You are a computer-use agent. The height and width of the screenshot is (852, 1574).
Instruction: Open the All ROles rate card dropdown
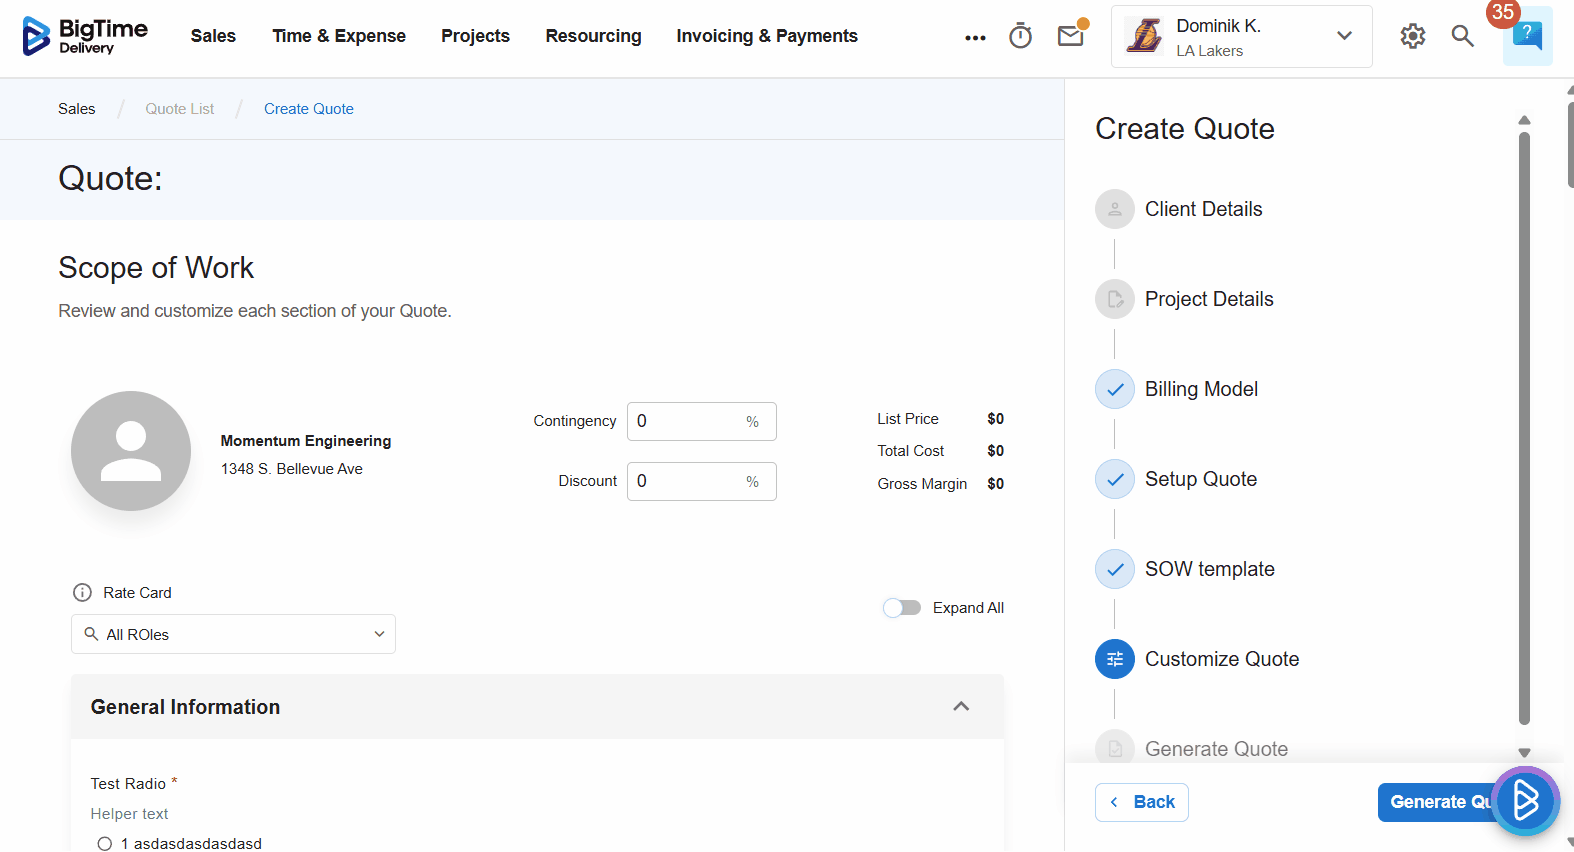point(233,634)
